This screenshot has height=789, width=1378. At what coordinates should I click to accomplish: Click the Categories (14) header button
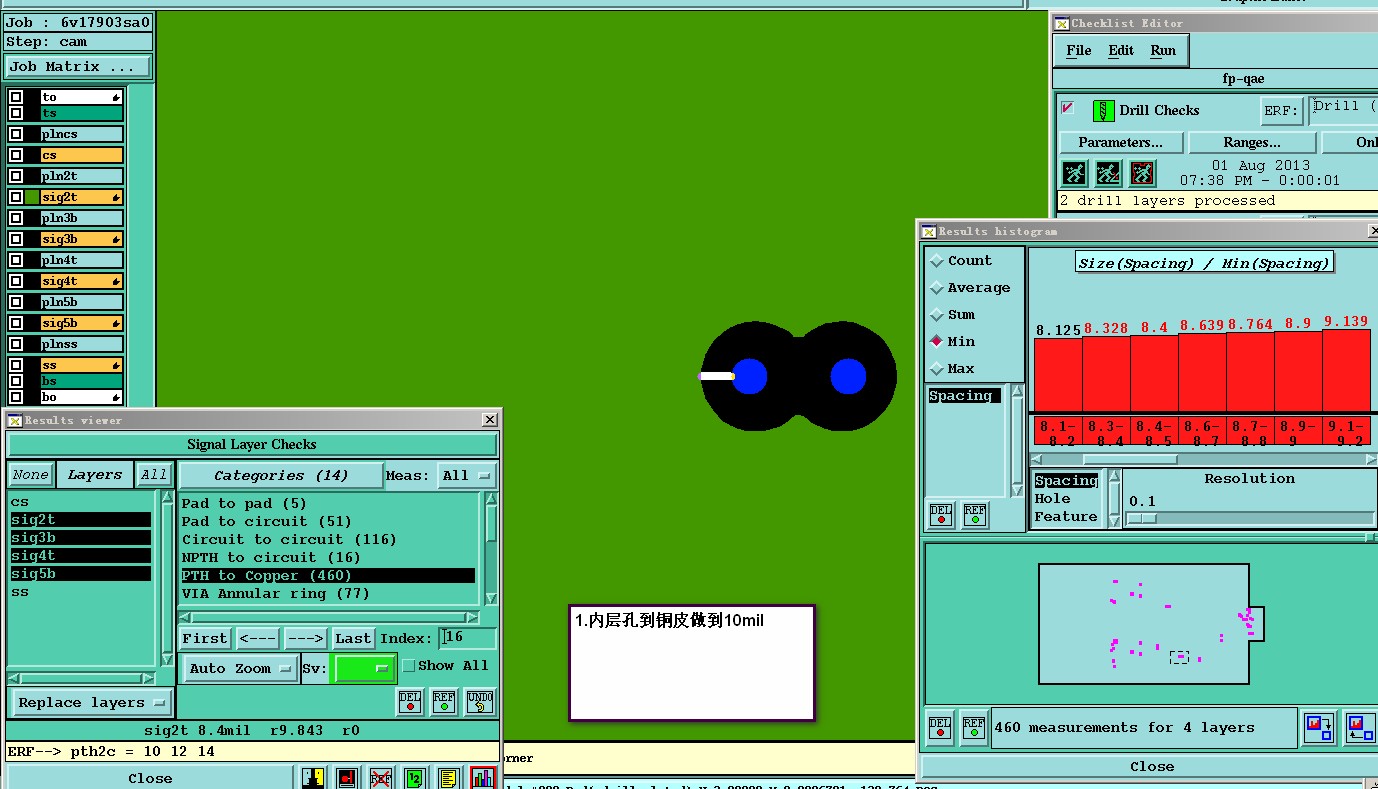click(281, 476)
